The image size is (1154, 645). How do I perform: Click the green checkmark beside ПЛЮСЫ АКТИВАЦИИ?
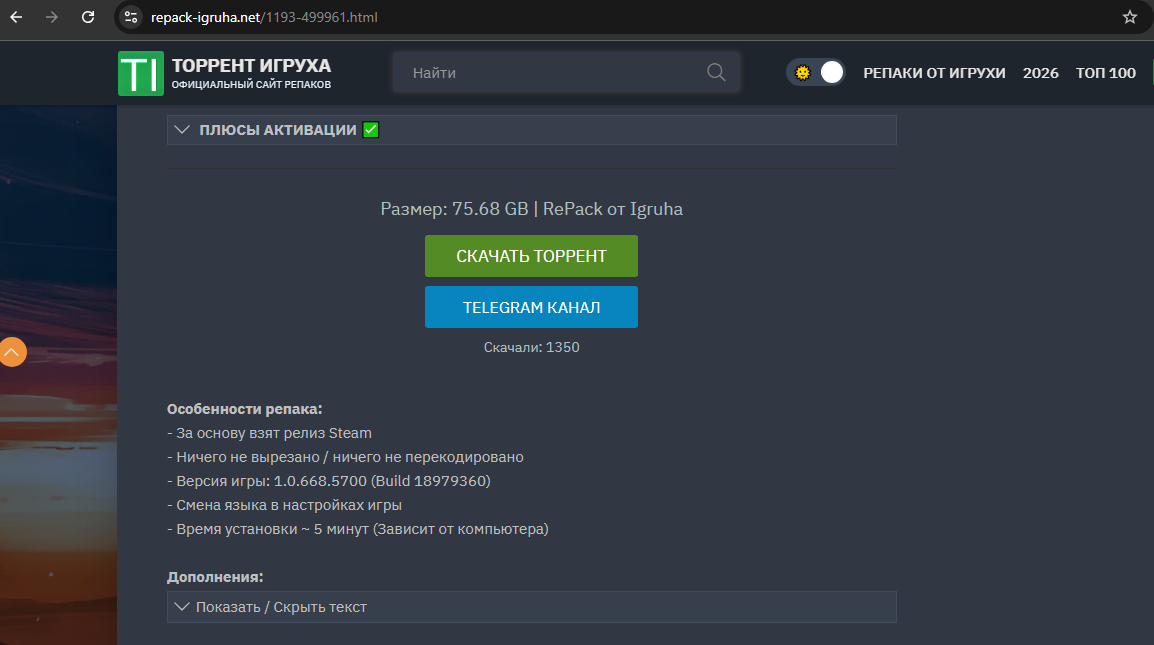tap(371, 130)
